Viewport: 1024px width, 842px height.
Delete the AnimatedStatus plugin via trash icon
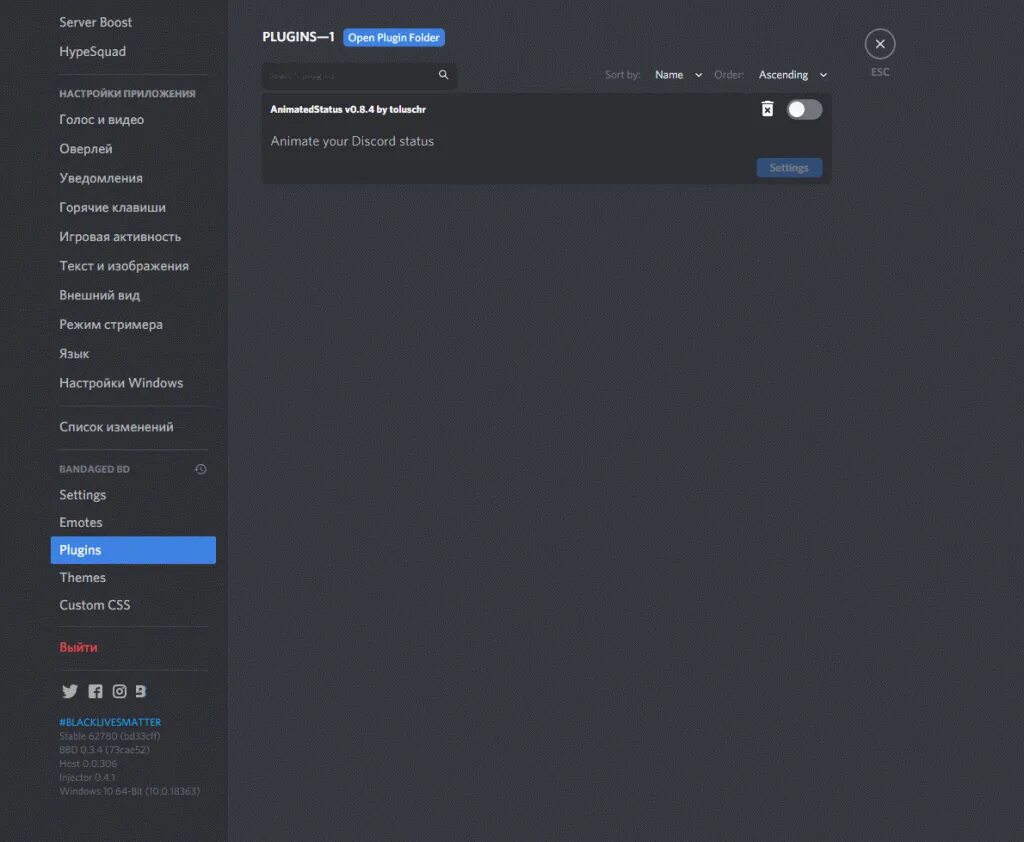tap(767, 109)
